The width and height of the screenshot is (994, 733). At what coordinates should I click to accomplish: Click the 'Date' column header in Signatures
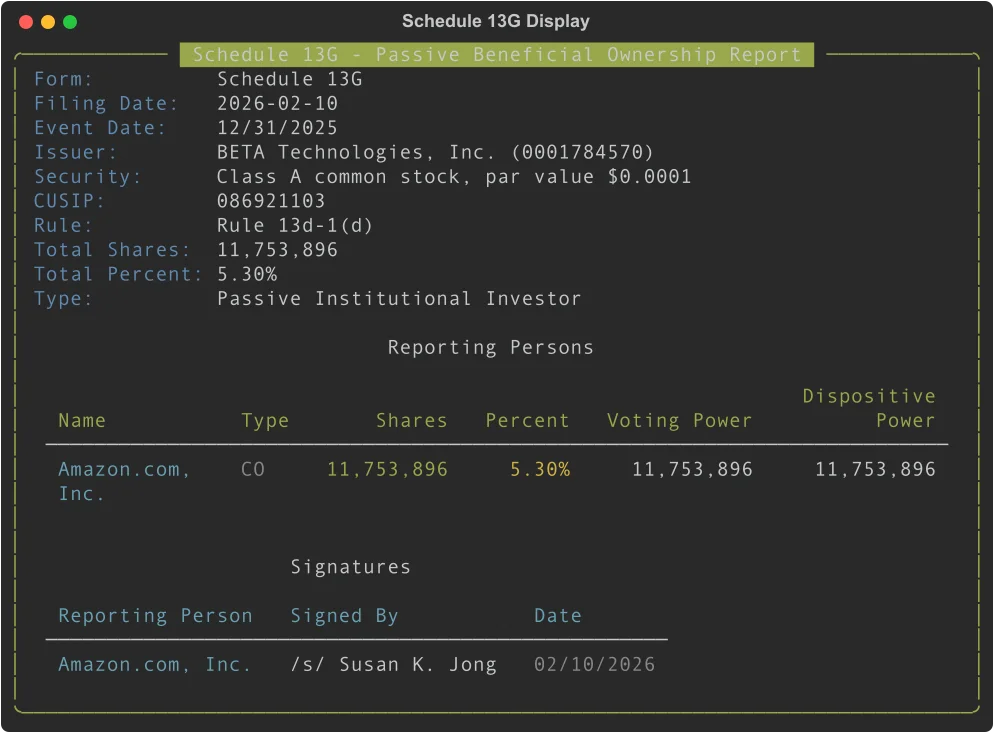[558, 616]
